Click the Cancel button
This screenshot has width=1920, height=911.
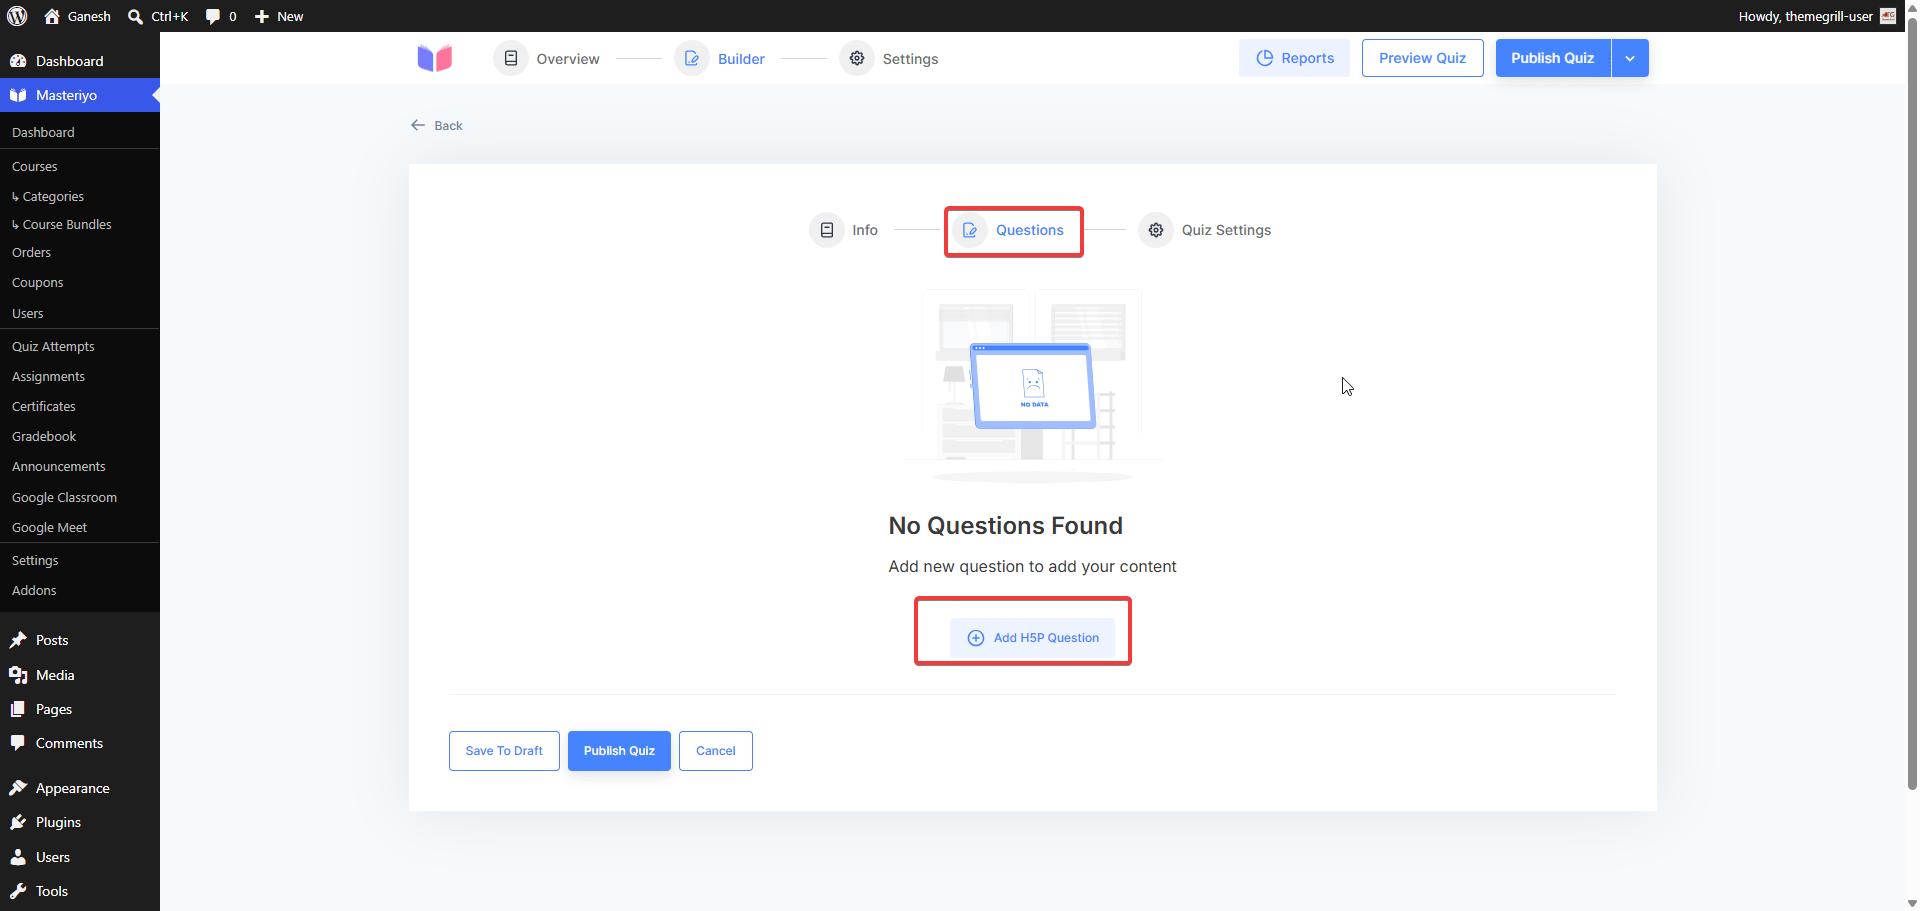[716, 751]
